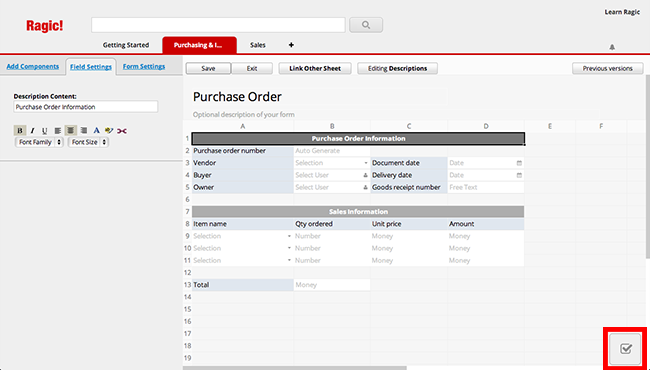The image size is (650, 370).
Task: Open calendar icon in Document date field
Action: (519, 163)
